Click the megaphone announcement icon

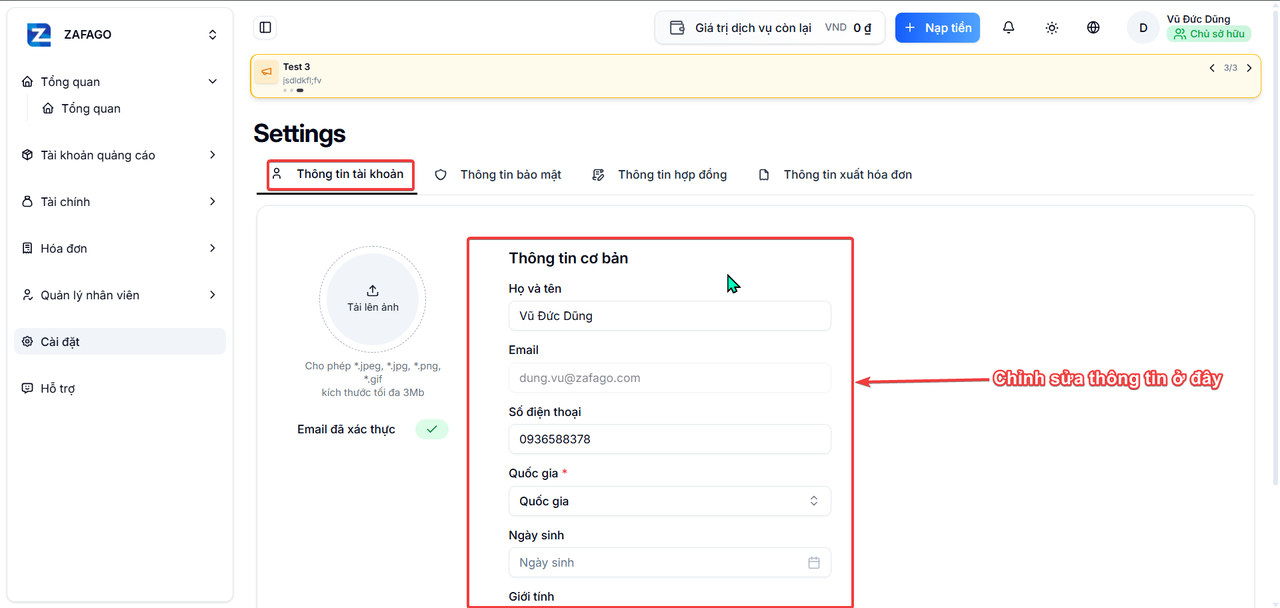point(266,72)
